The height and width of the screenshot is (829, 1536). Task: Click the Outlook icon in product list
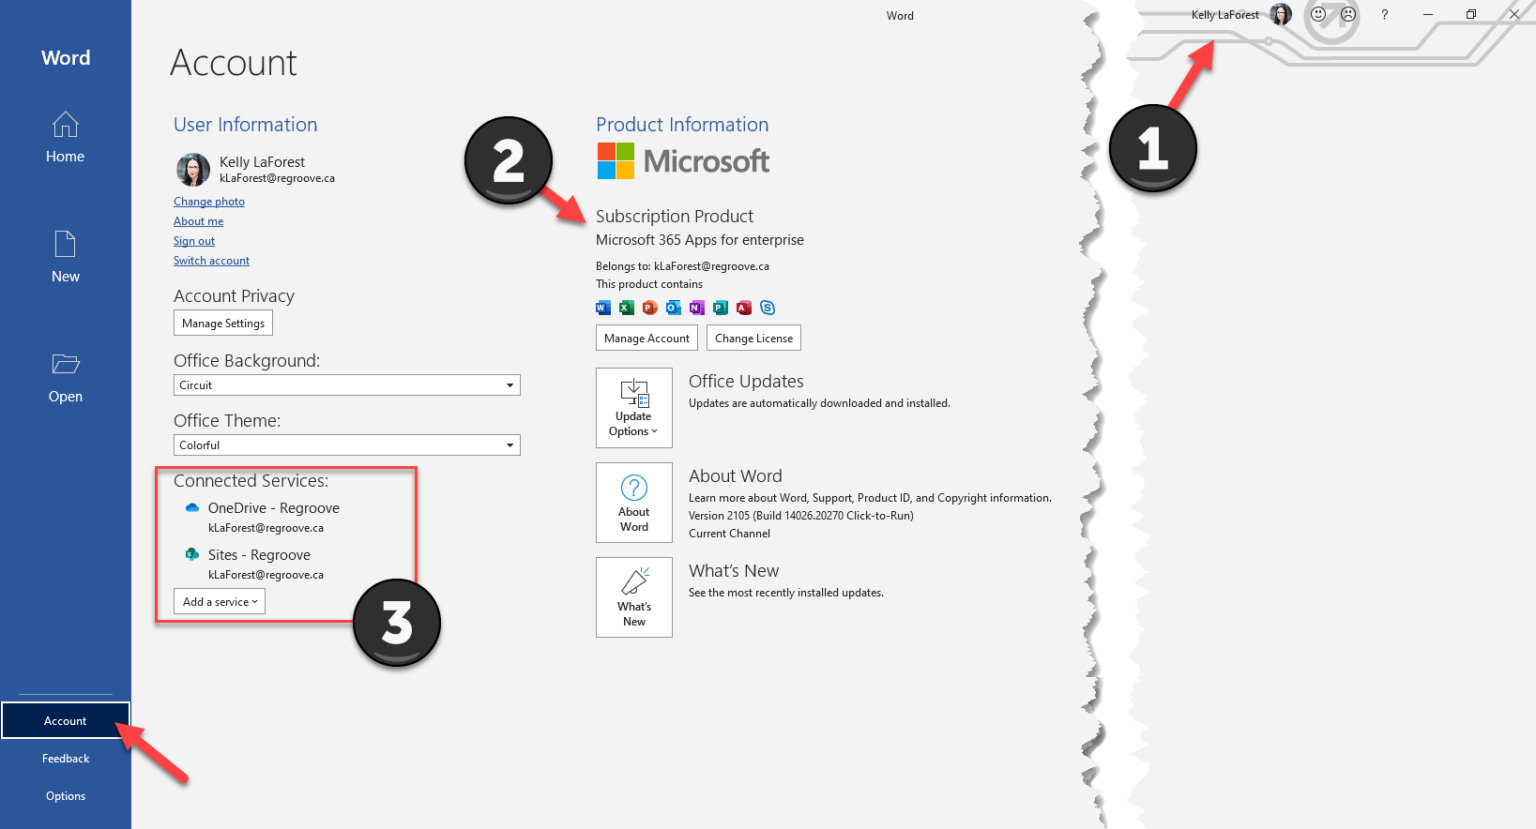pyautogui.click(x=673, y=307)
